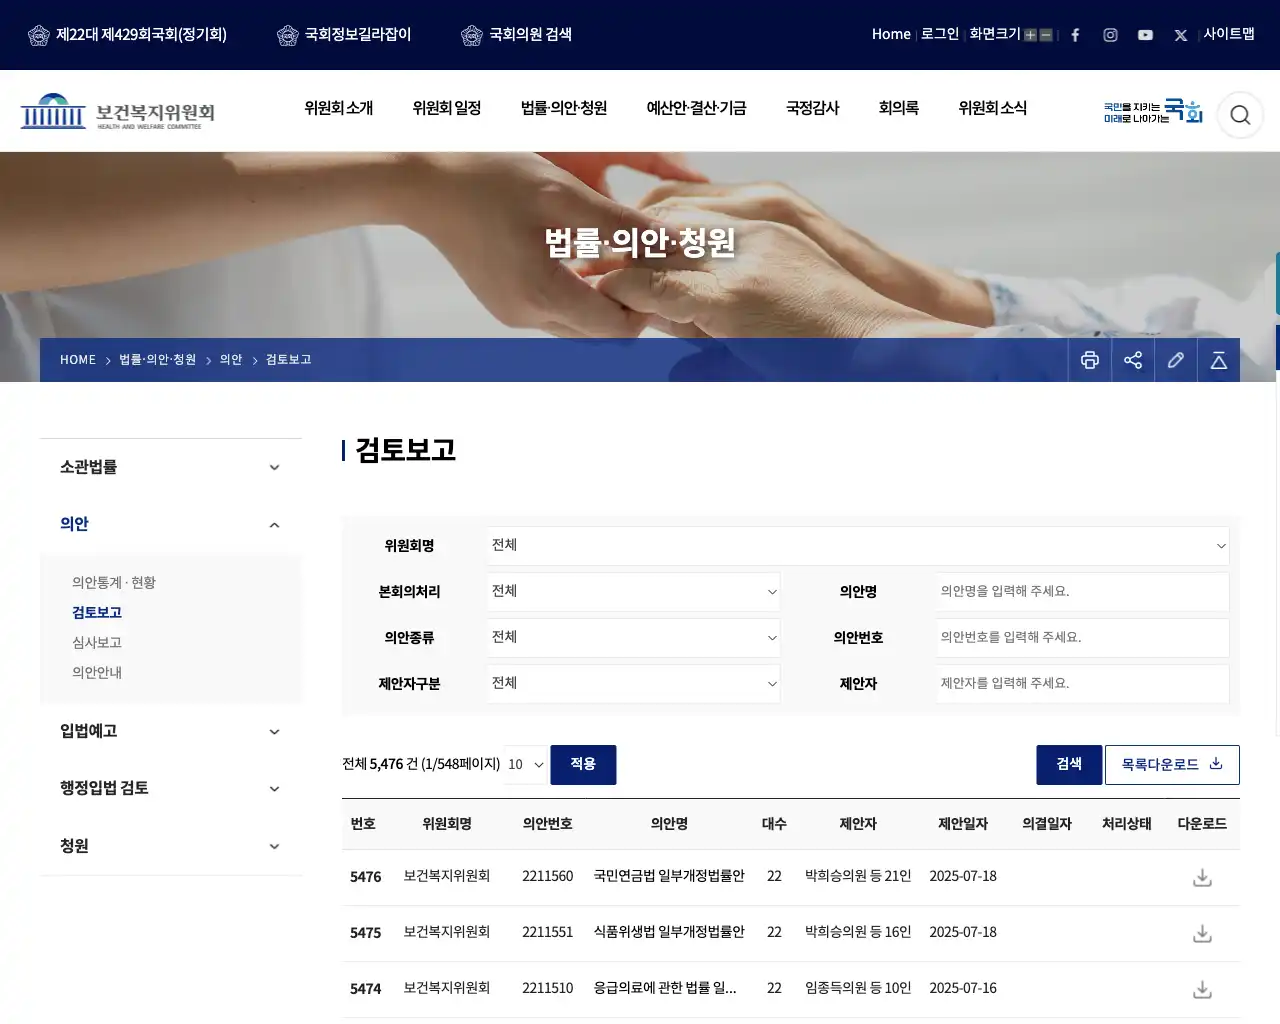Expand the 소관법률 sidebar section
This screenshot has height=1024, width=1280.
click(171, 467)
